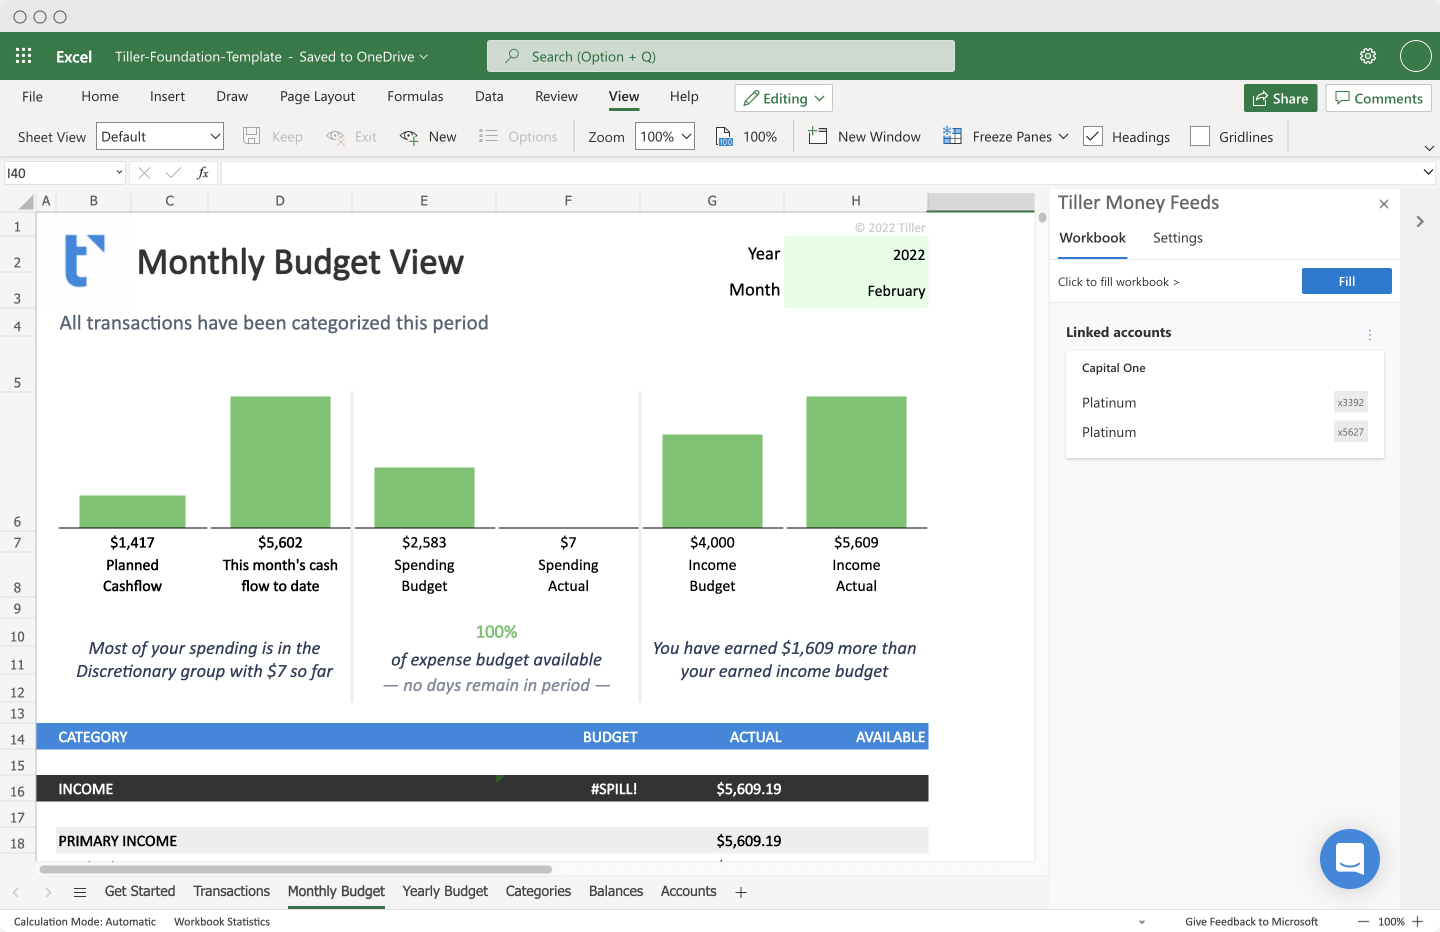Switch to the Yearly Budget sheet
Screen dimensions: 1440x932
(x=445, y=891)
